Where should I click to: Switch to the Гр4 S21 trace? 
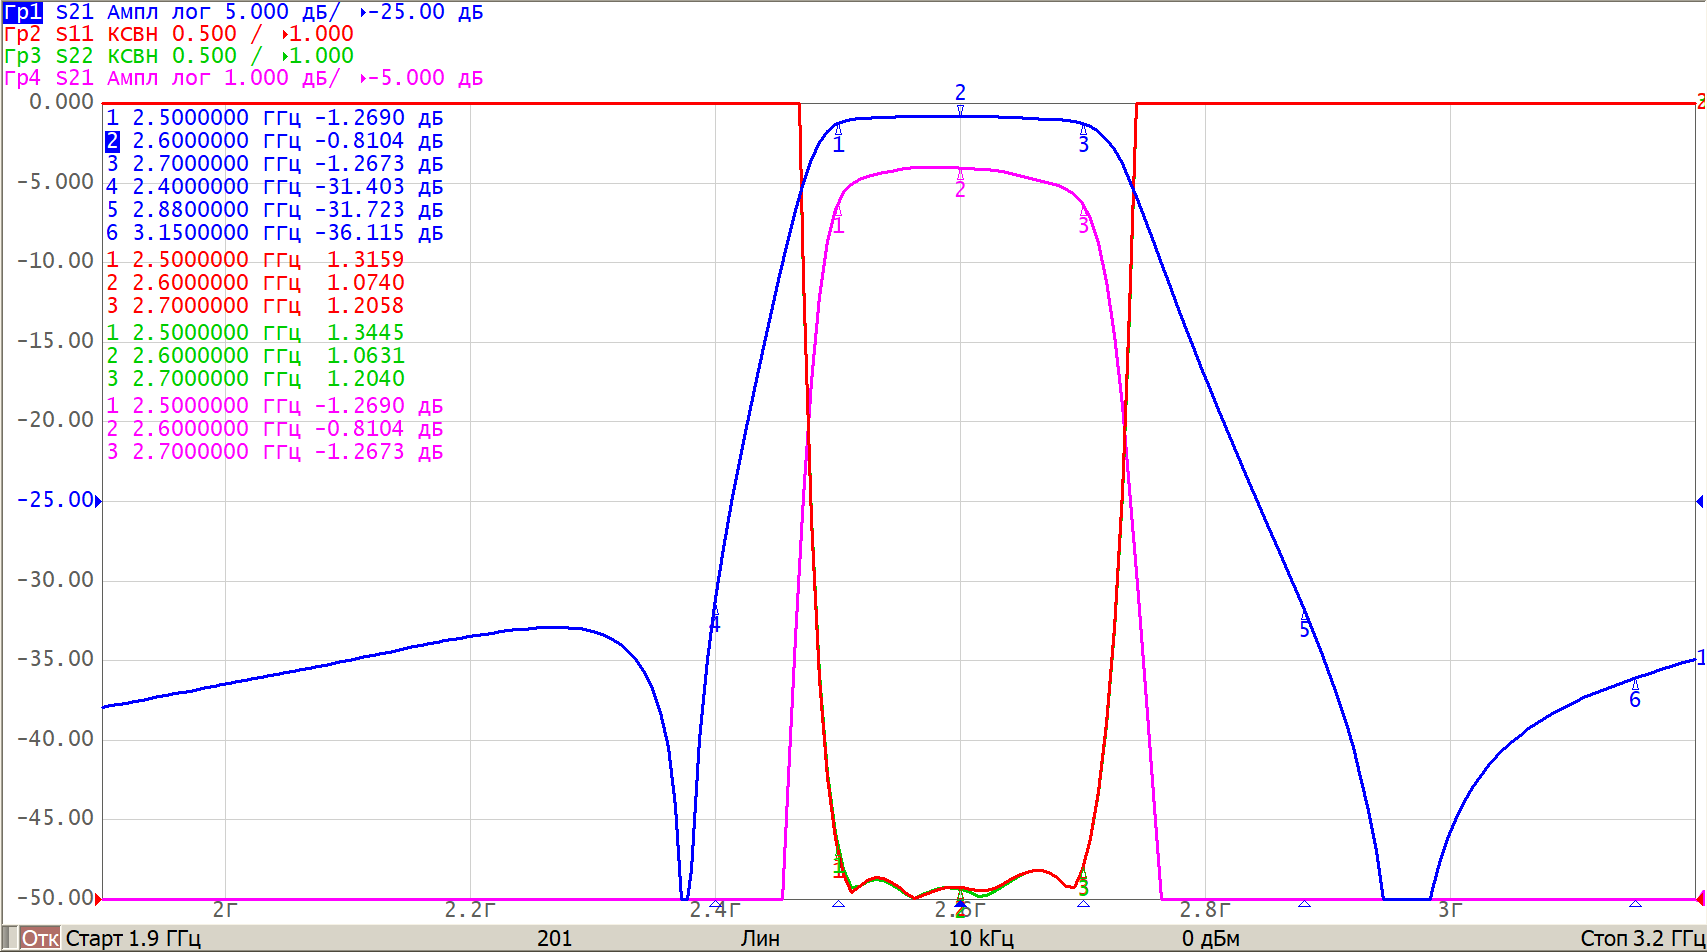22,78
